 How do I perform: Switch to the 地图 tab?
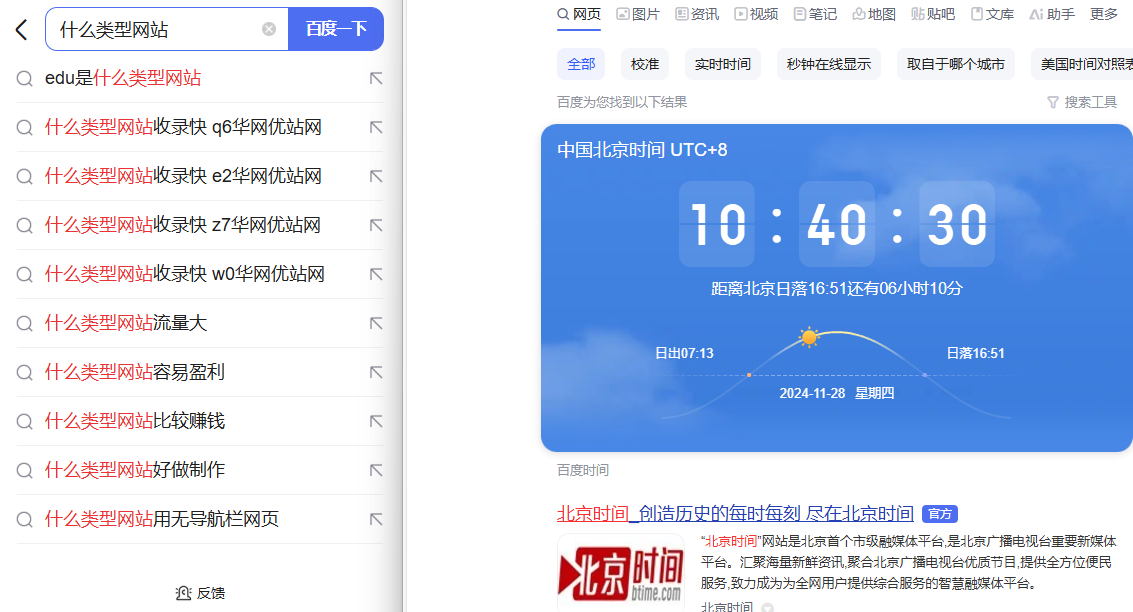click(874, 14)
